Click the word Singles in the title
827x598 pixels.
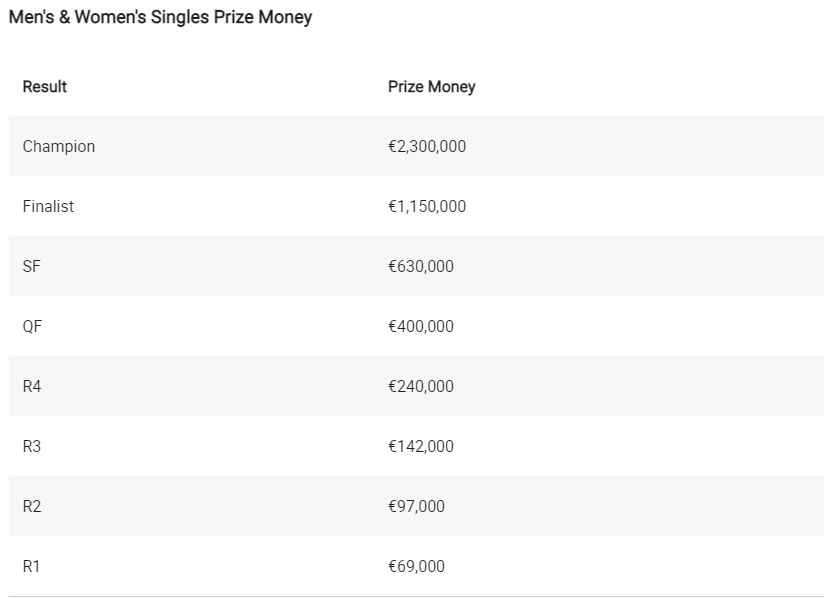pyautogui.click(x=180, y=17)
